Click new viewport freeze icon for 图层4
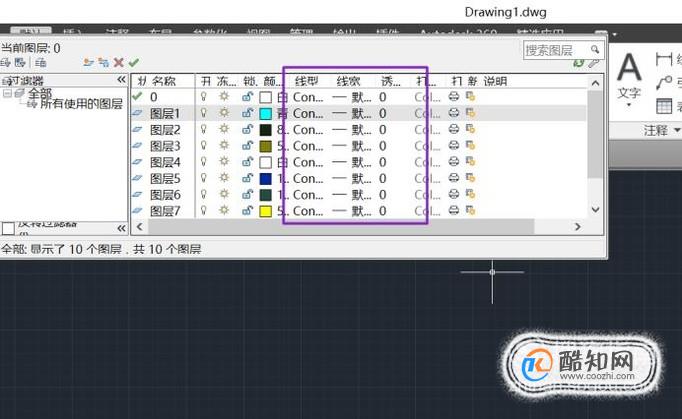This screenshot has height=419, width=682. [470, 161]
